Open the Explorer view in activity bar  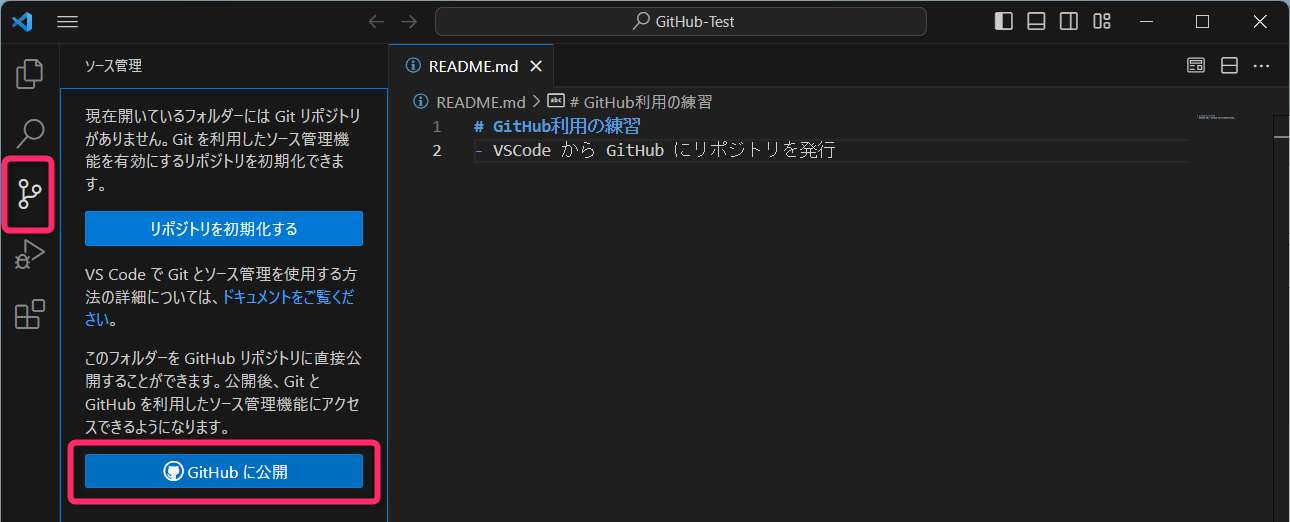pos(30,73)
